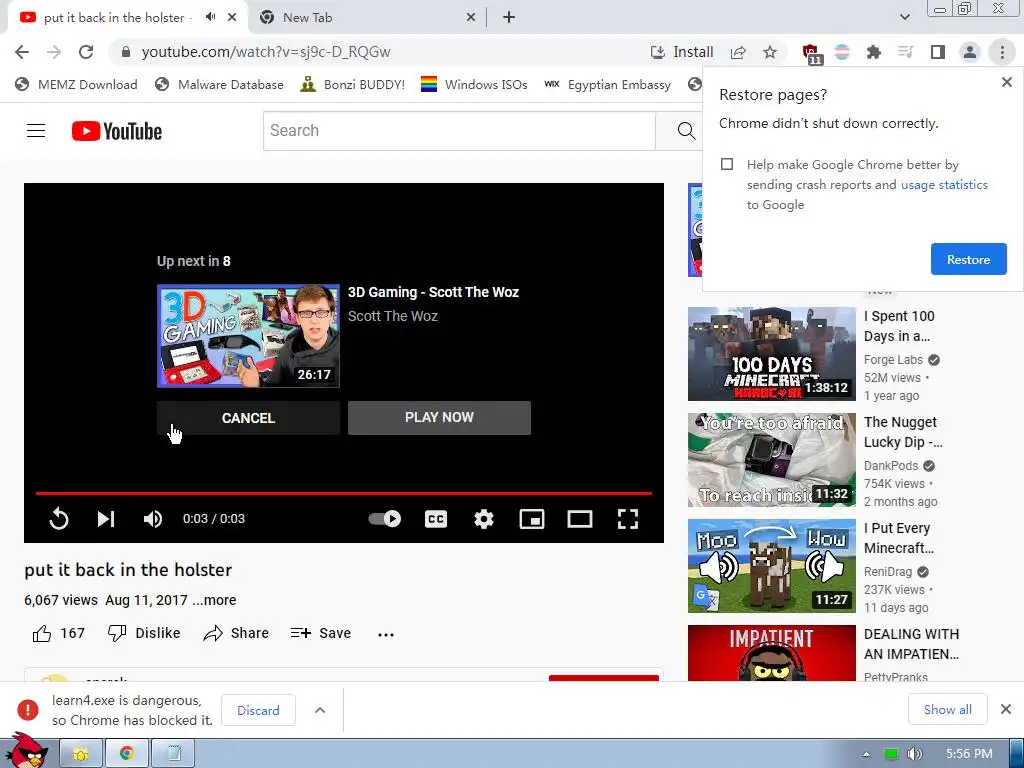Visit the Forge Labs channel
1024x768 pixels.
(x=893, y=360)
